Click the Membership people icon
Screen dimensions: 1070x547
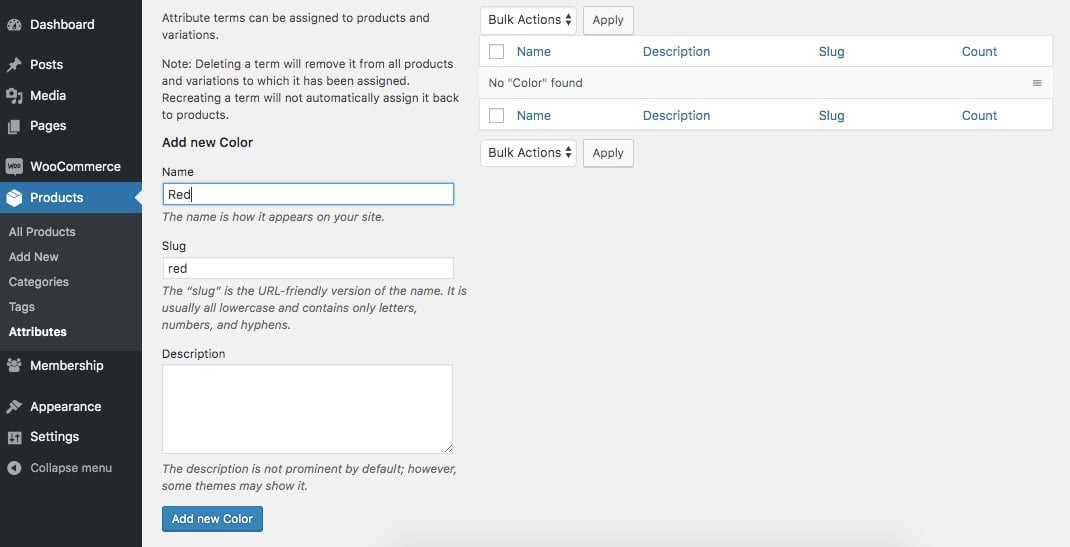click(x=14, y=366)
